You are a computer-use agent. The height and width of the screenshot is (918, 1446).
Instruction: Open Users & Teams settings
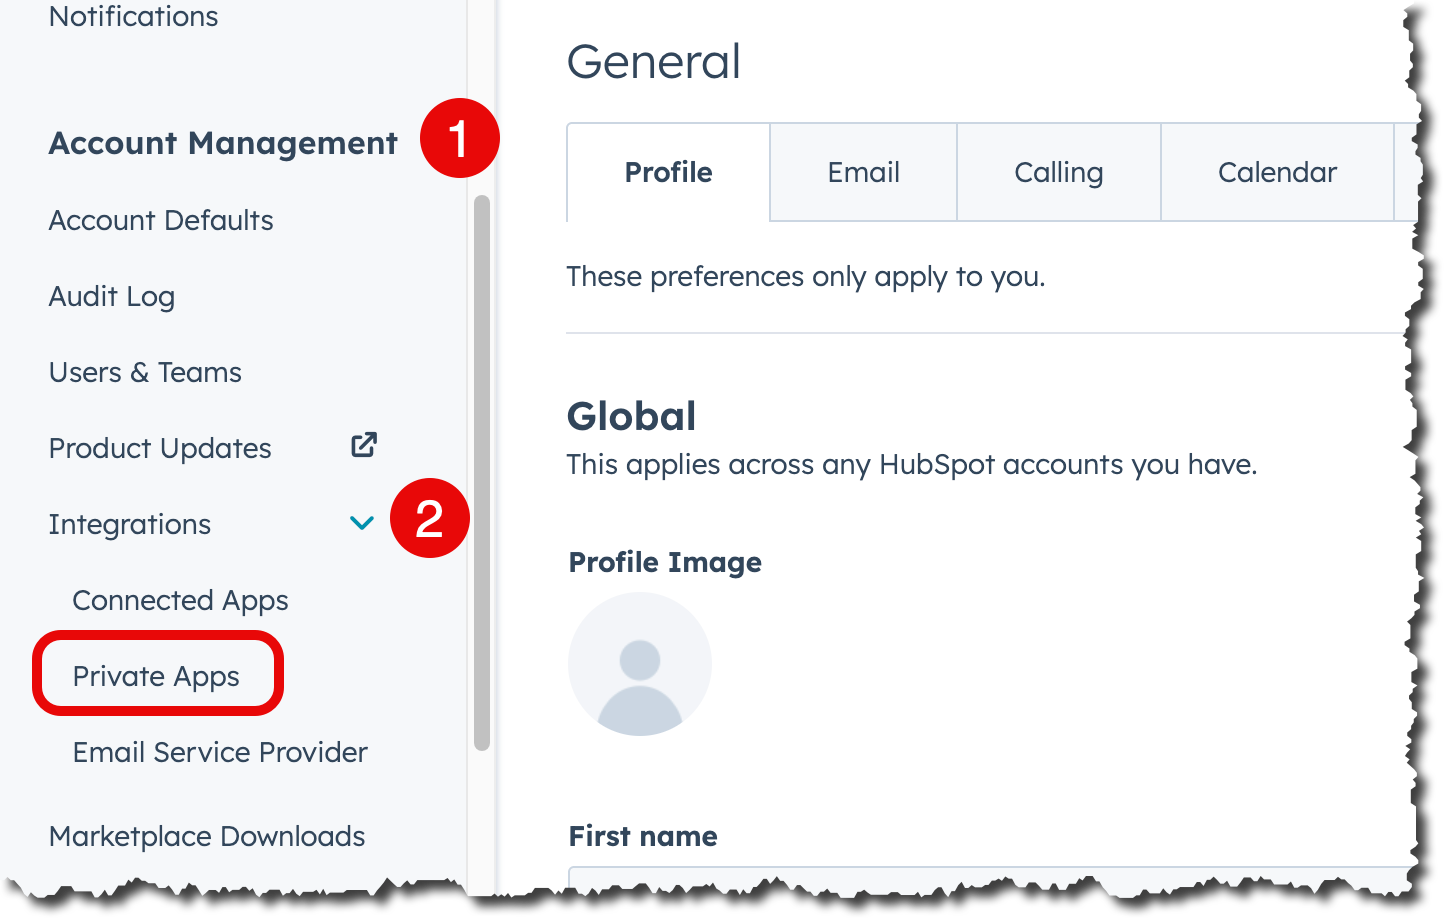pyautogui.click(x=145, y=372)
